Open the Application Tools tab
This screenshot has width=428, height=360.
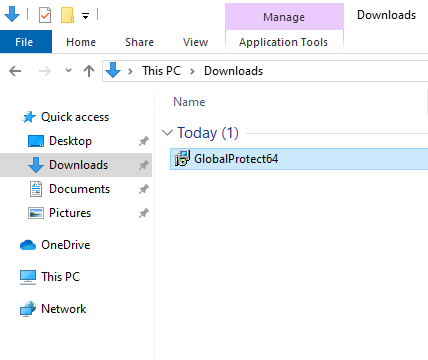click(x=284, y=42)
